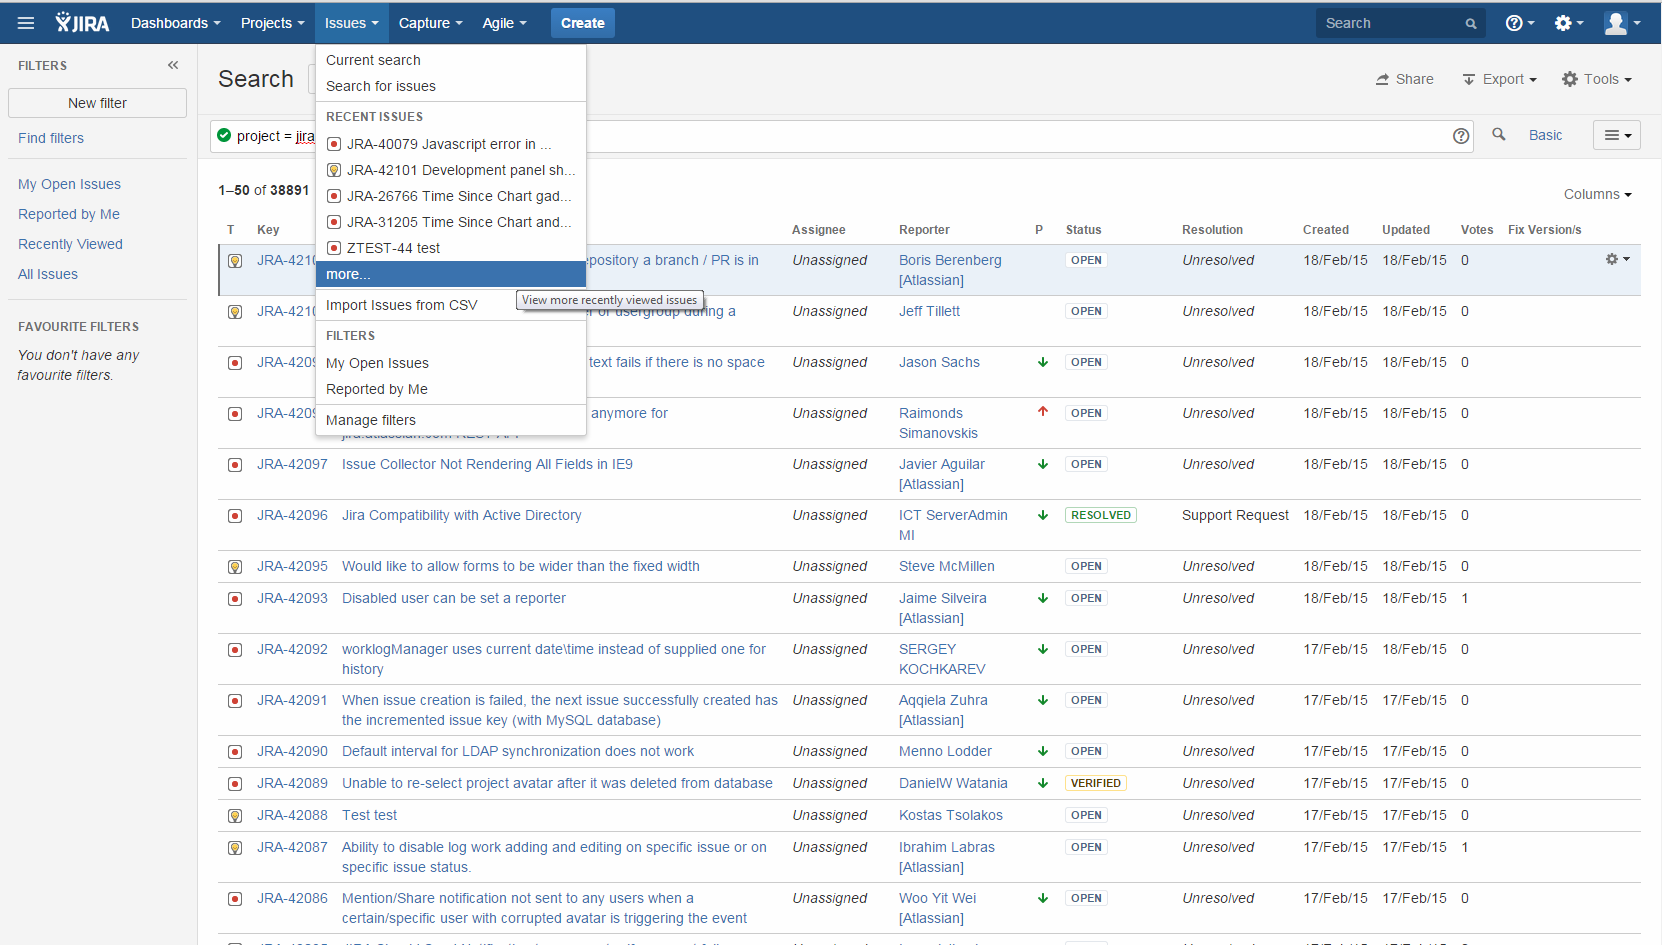Viewport: 1662px width, 945px height.
Task: Sort by the Created column header
Action: tap(1326, 230)
